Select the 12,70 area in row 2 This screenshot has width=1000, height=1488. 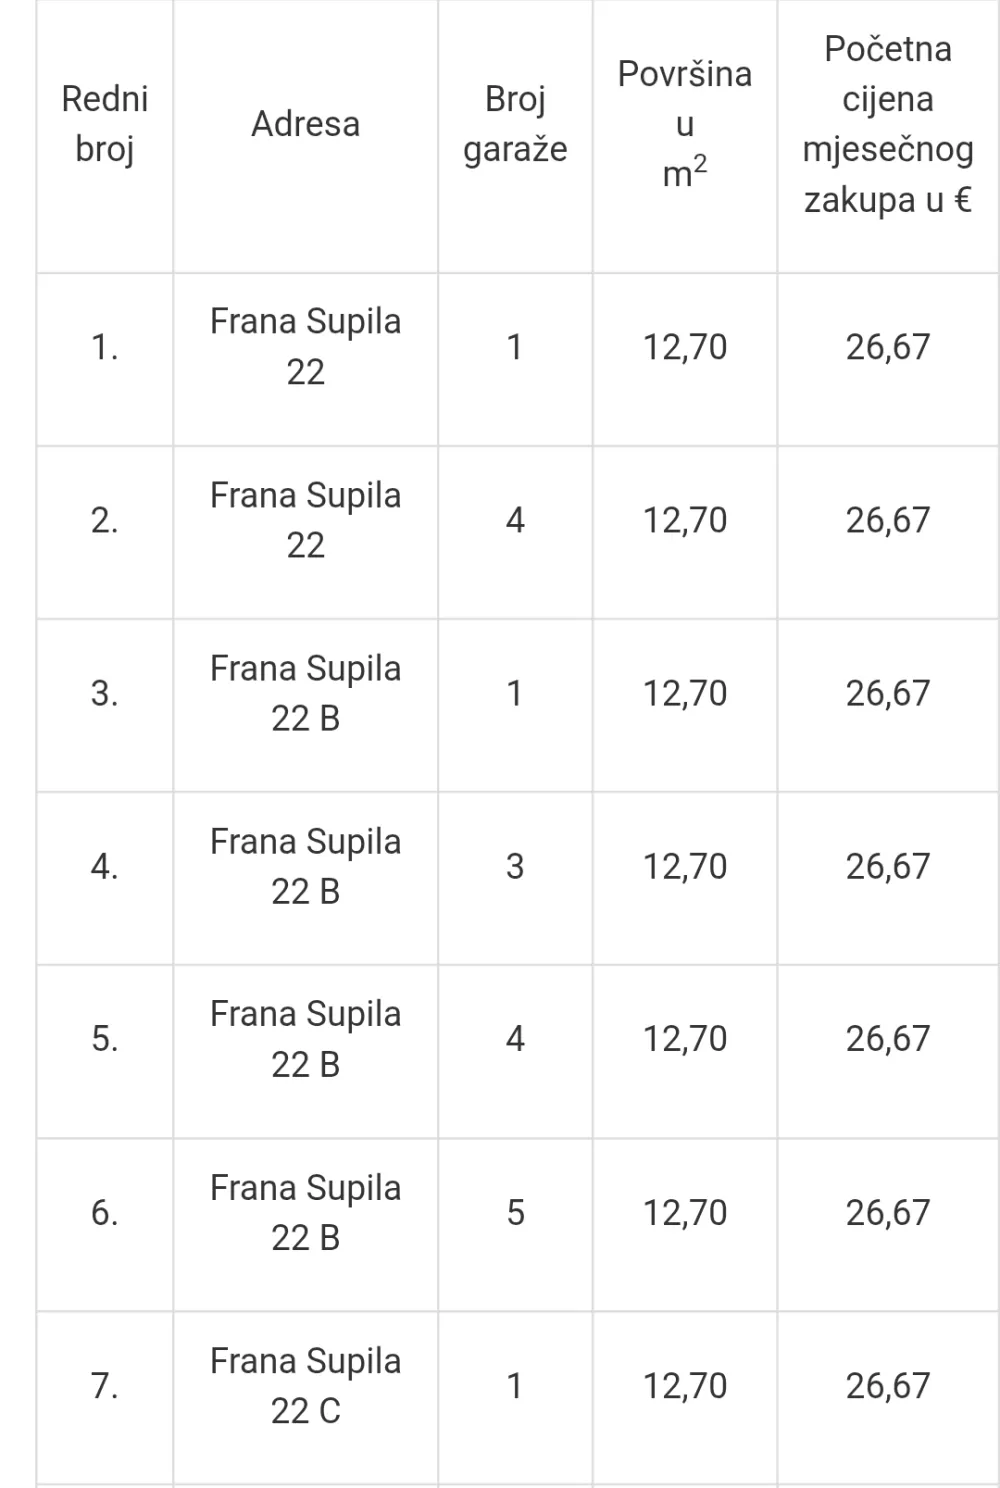click(x=685, y=520)
